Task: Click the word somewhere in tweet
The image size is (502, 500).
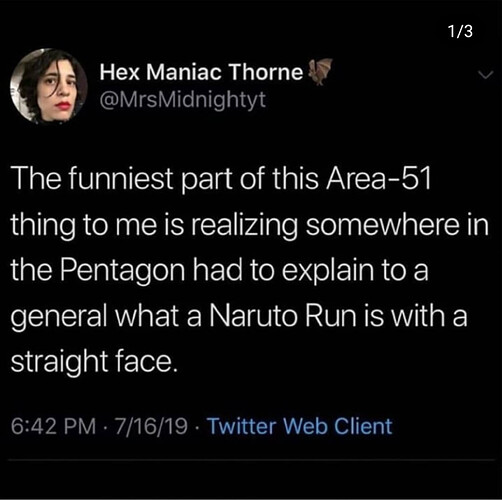Action: (x=382, y=224)
